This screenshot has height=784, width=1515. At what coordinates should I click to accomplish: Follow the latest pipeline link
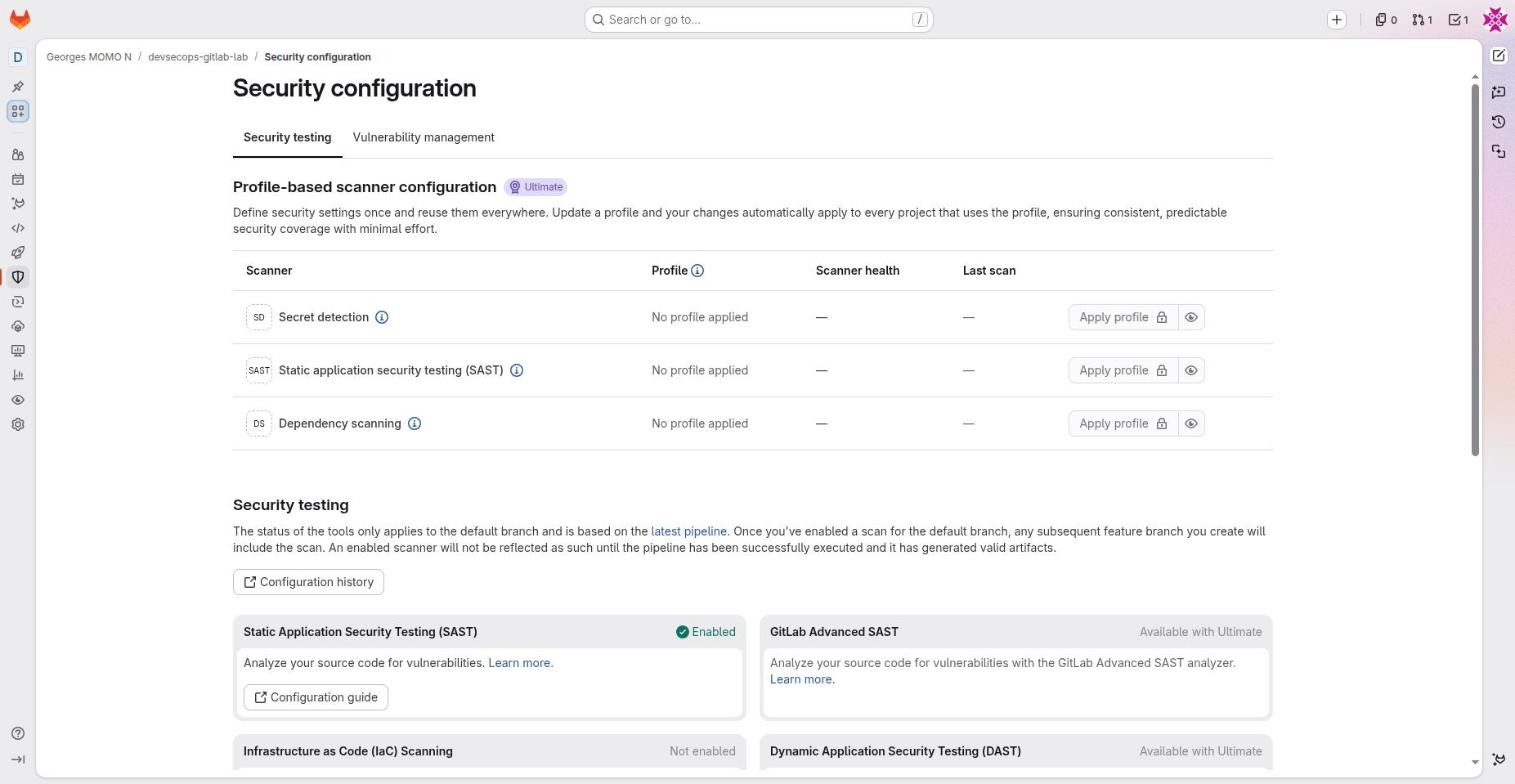[x=688, y=531]
